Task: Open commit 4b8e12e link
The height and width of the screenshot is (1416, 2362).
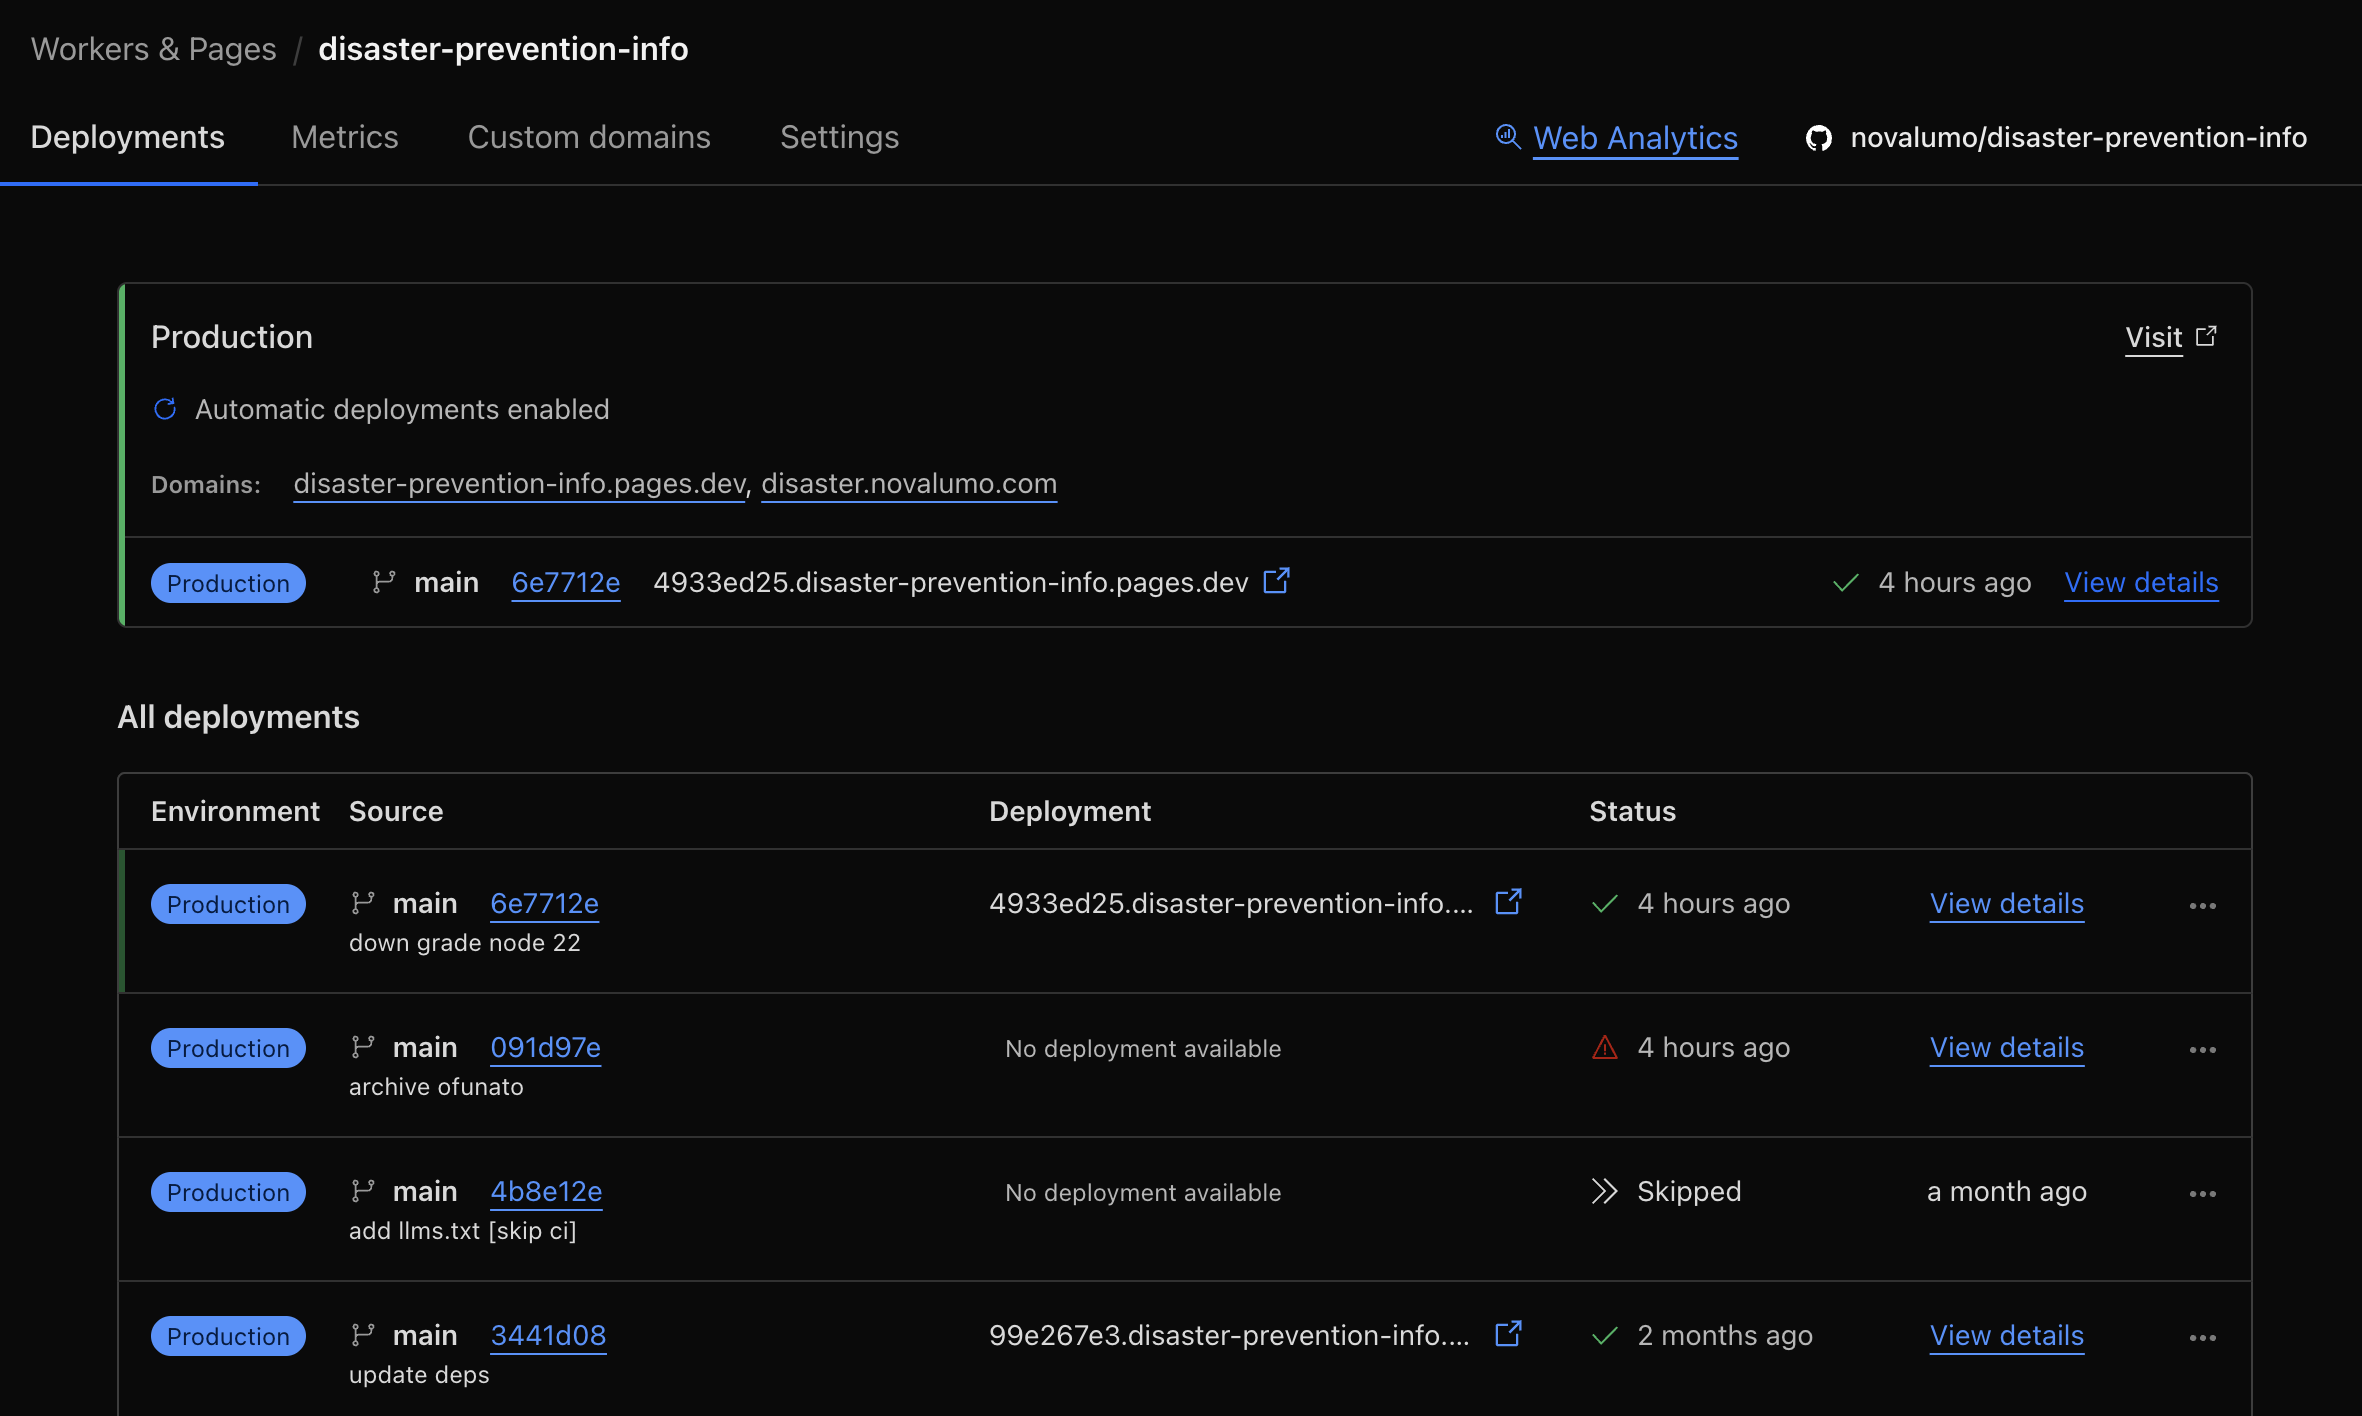Action: pos(546,1191)
